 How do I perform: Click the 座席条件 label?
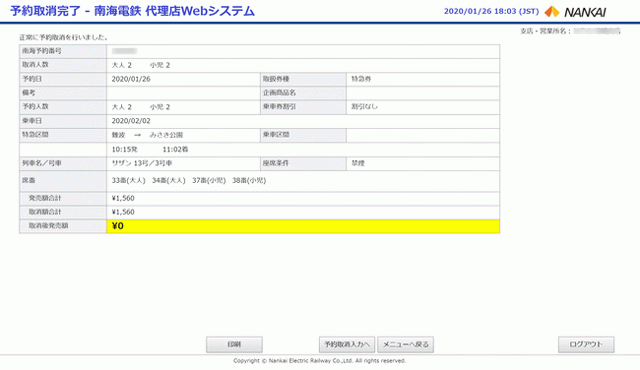coord(276,163)
